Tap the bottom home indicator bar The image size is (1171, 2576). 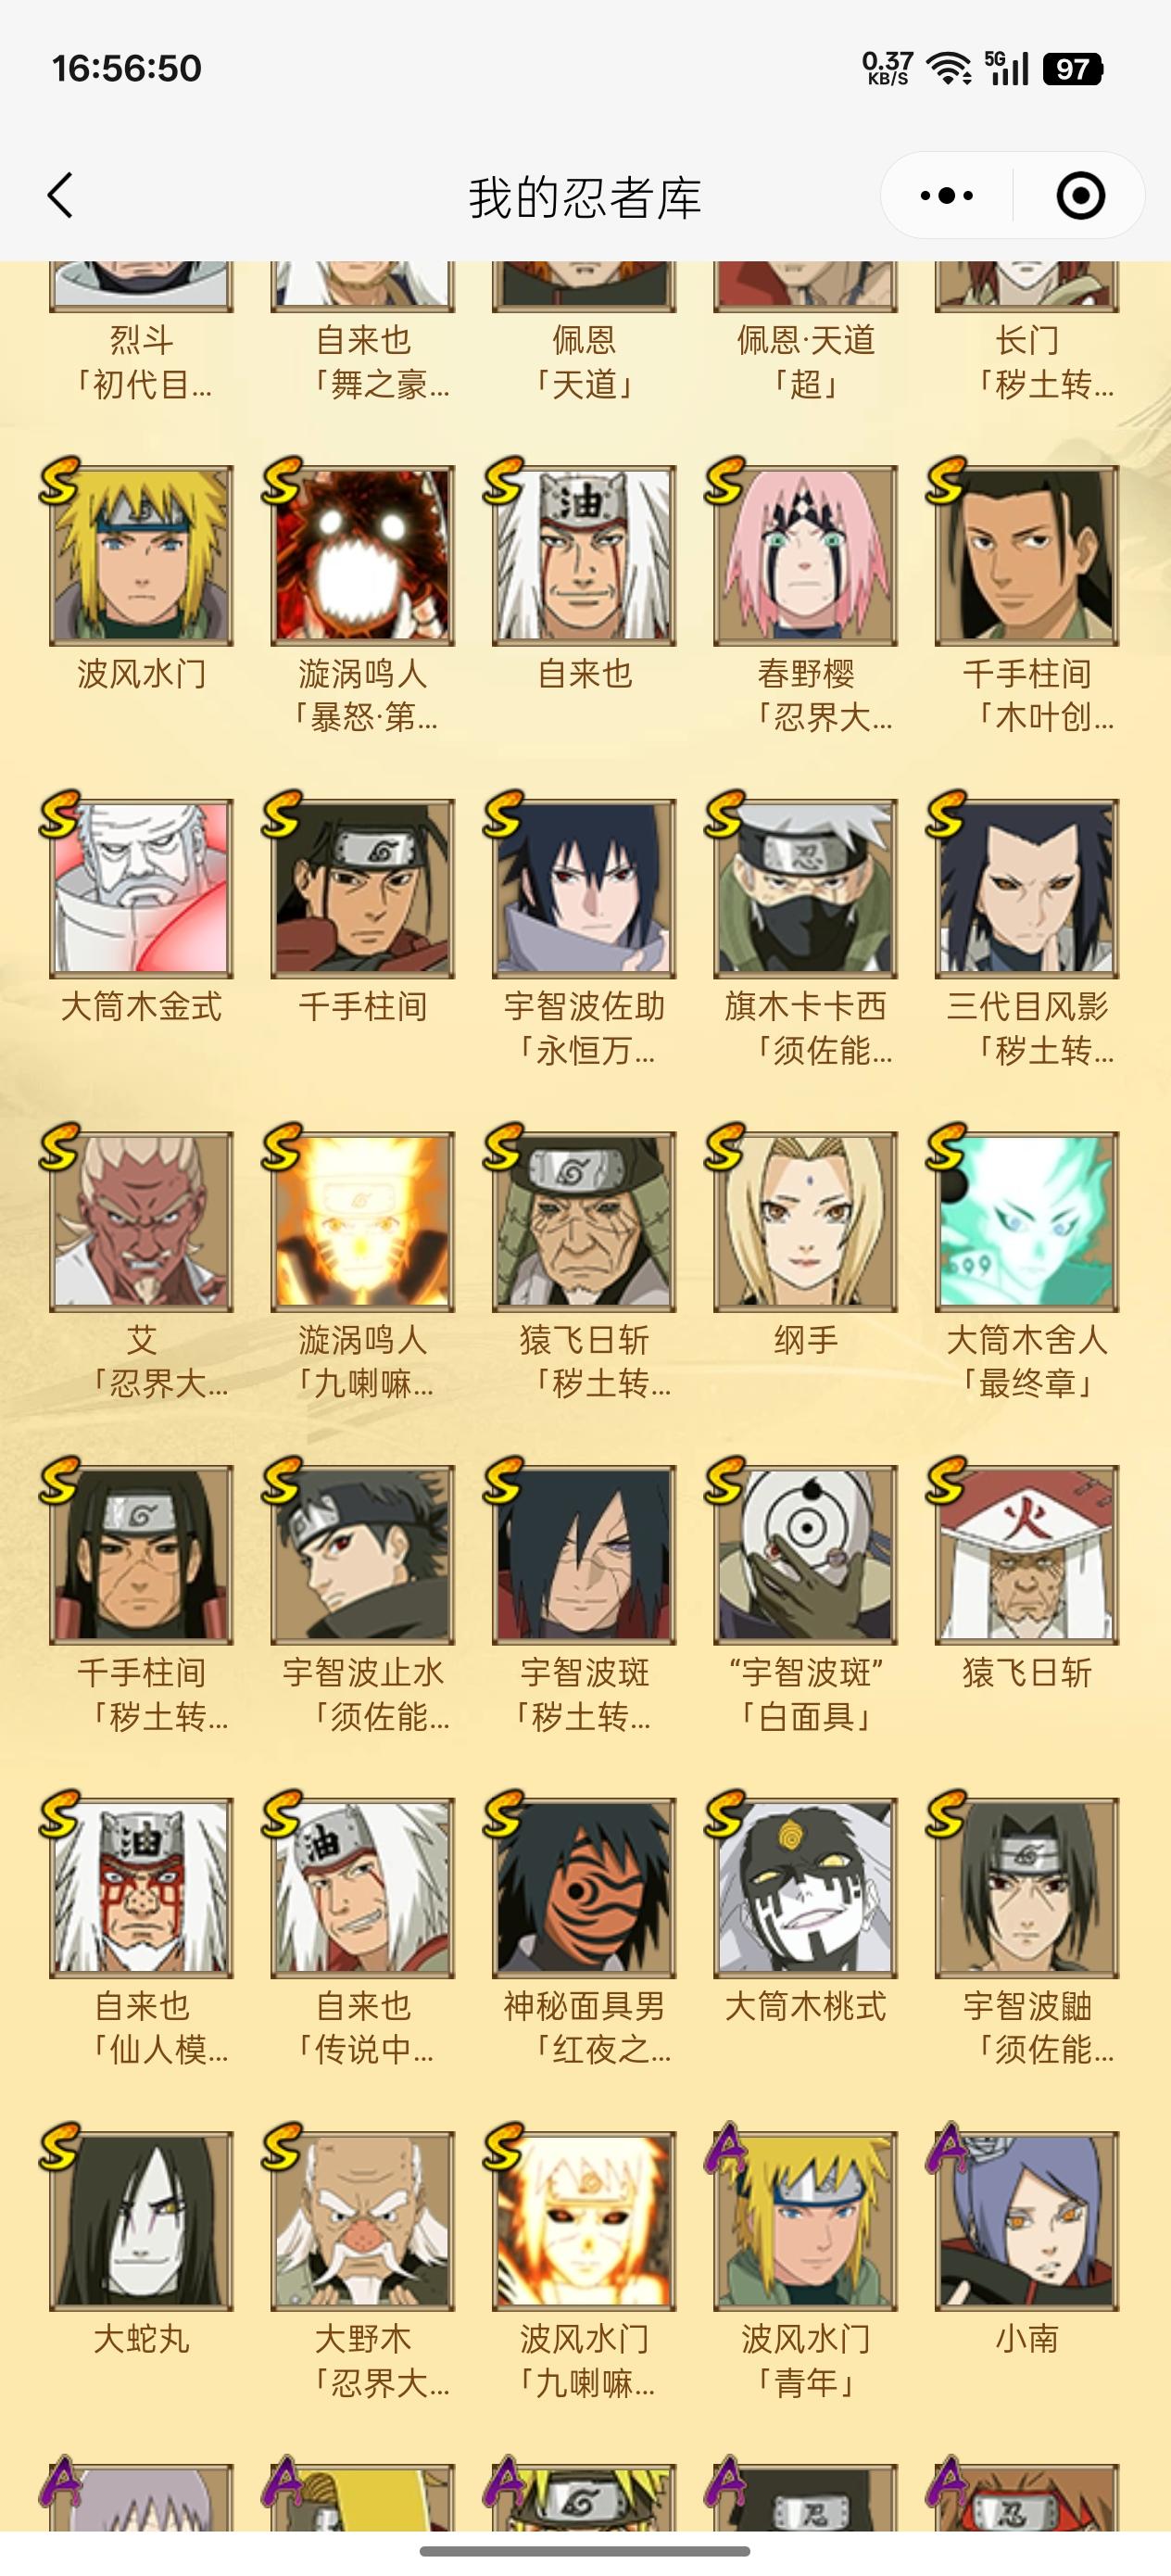(x=585, y=2551)
